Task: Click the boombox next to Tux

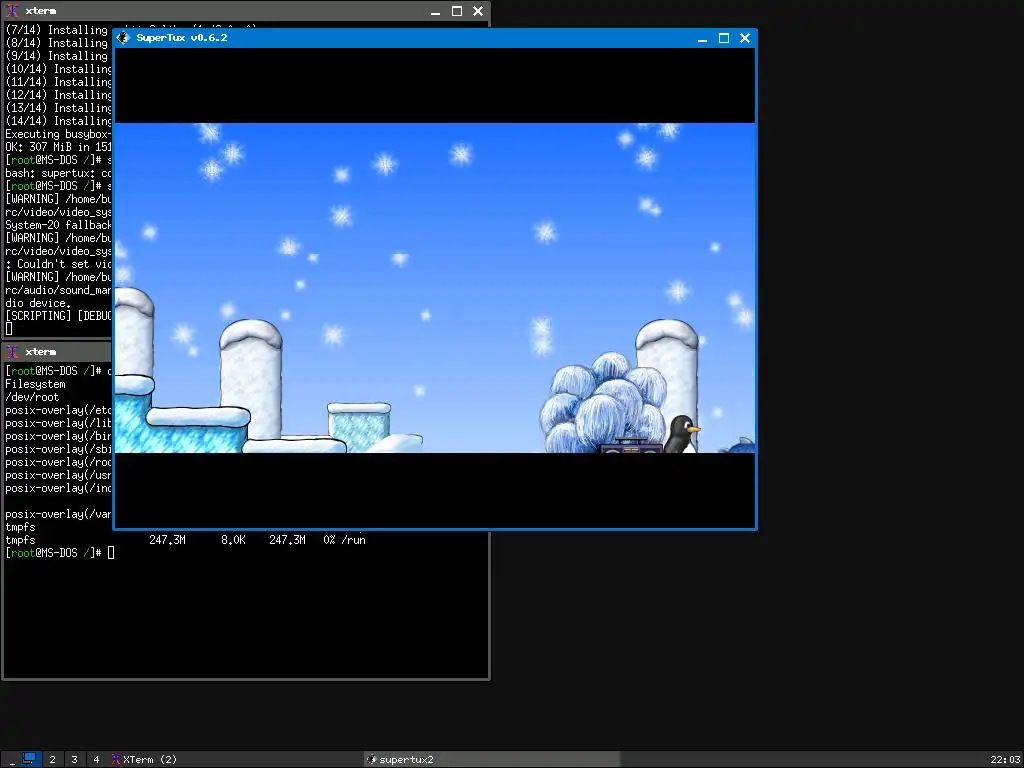Action: point(632,445)
